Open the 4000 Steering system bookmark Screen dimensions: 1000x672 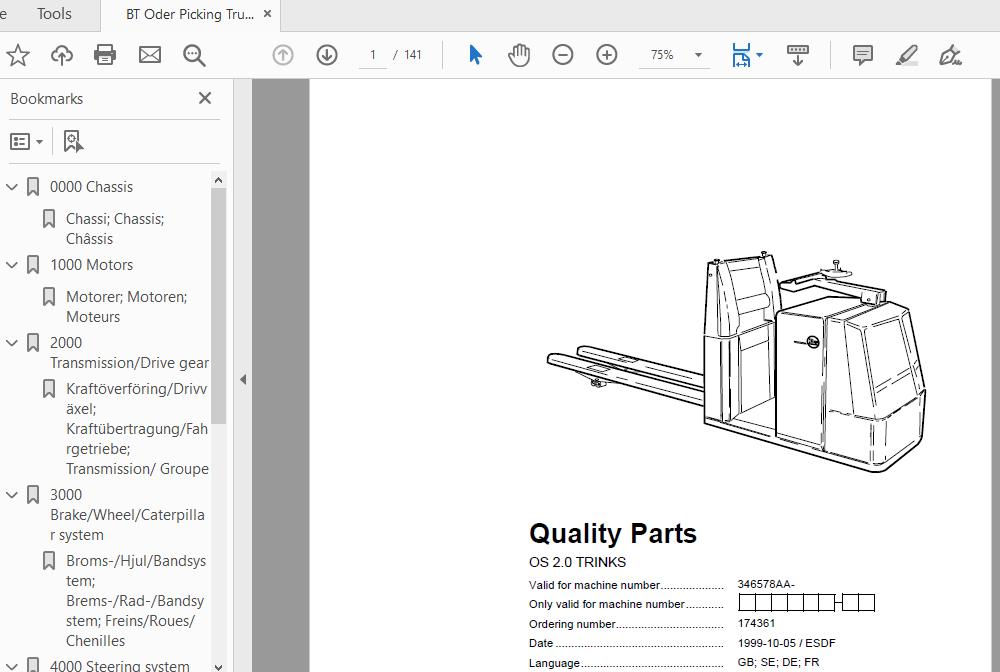[x=119, y=665]
